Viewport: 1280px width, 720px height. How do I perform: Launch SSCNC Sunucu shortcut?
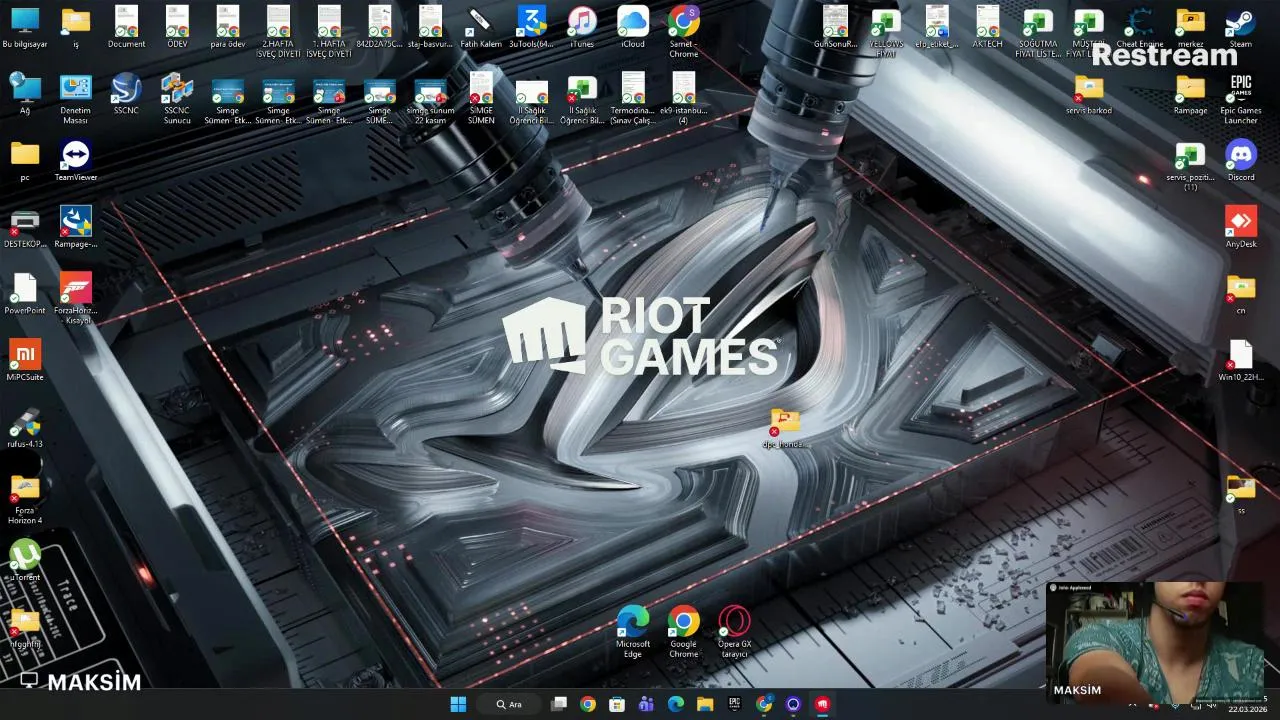click(177, 99)
